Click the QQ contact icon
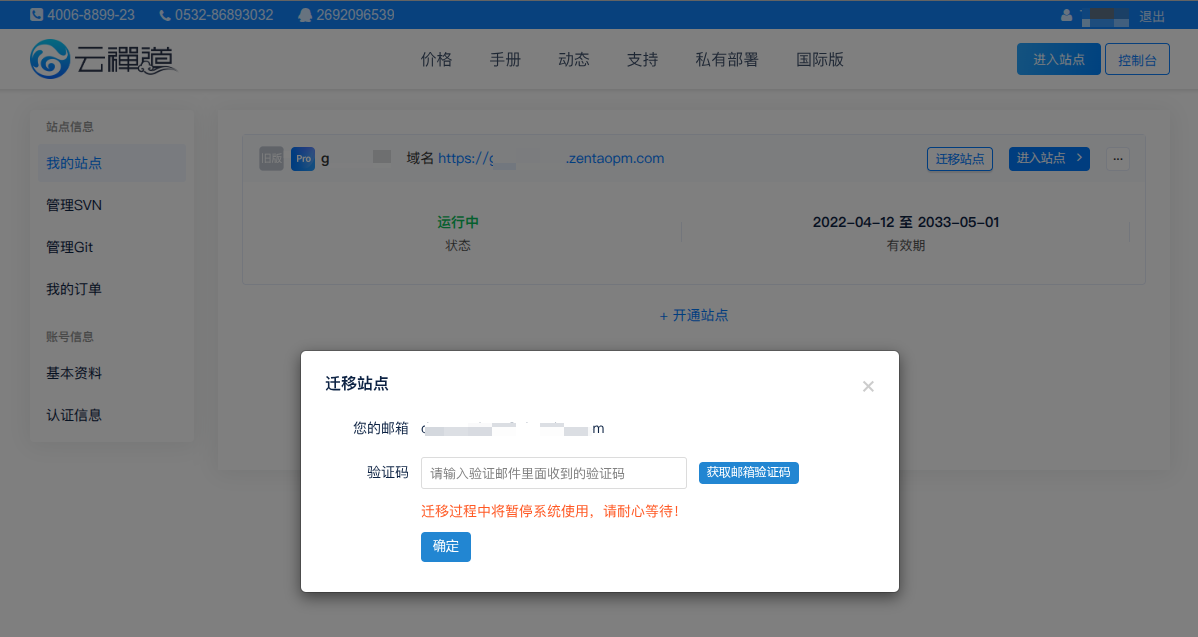The width and height of the screenshot is (1198, 637). tap(305, 15)
